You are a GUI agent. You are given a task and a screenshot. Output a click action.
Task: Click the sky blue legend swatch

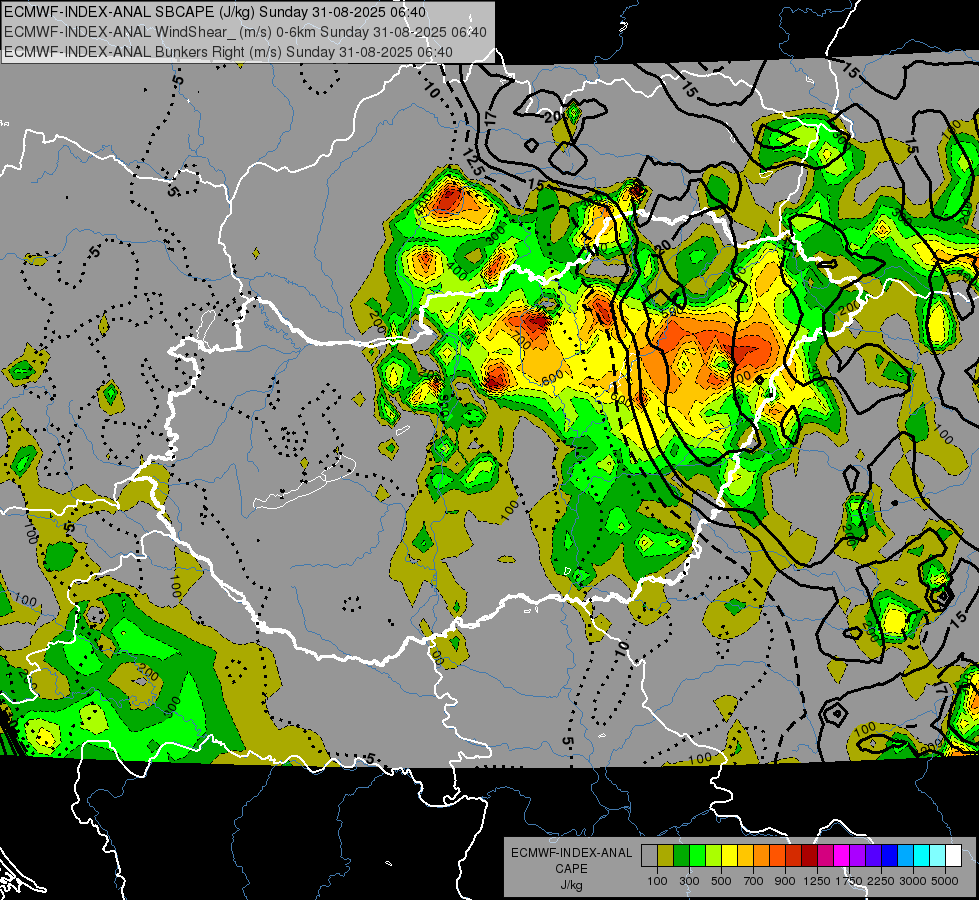[906, 855]
